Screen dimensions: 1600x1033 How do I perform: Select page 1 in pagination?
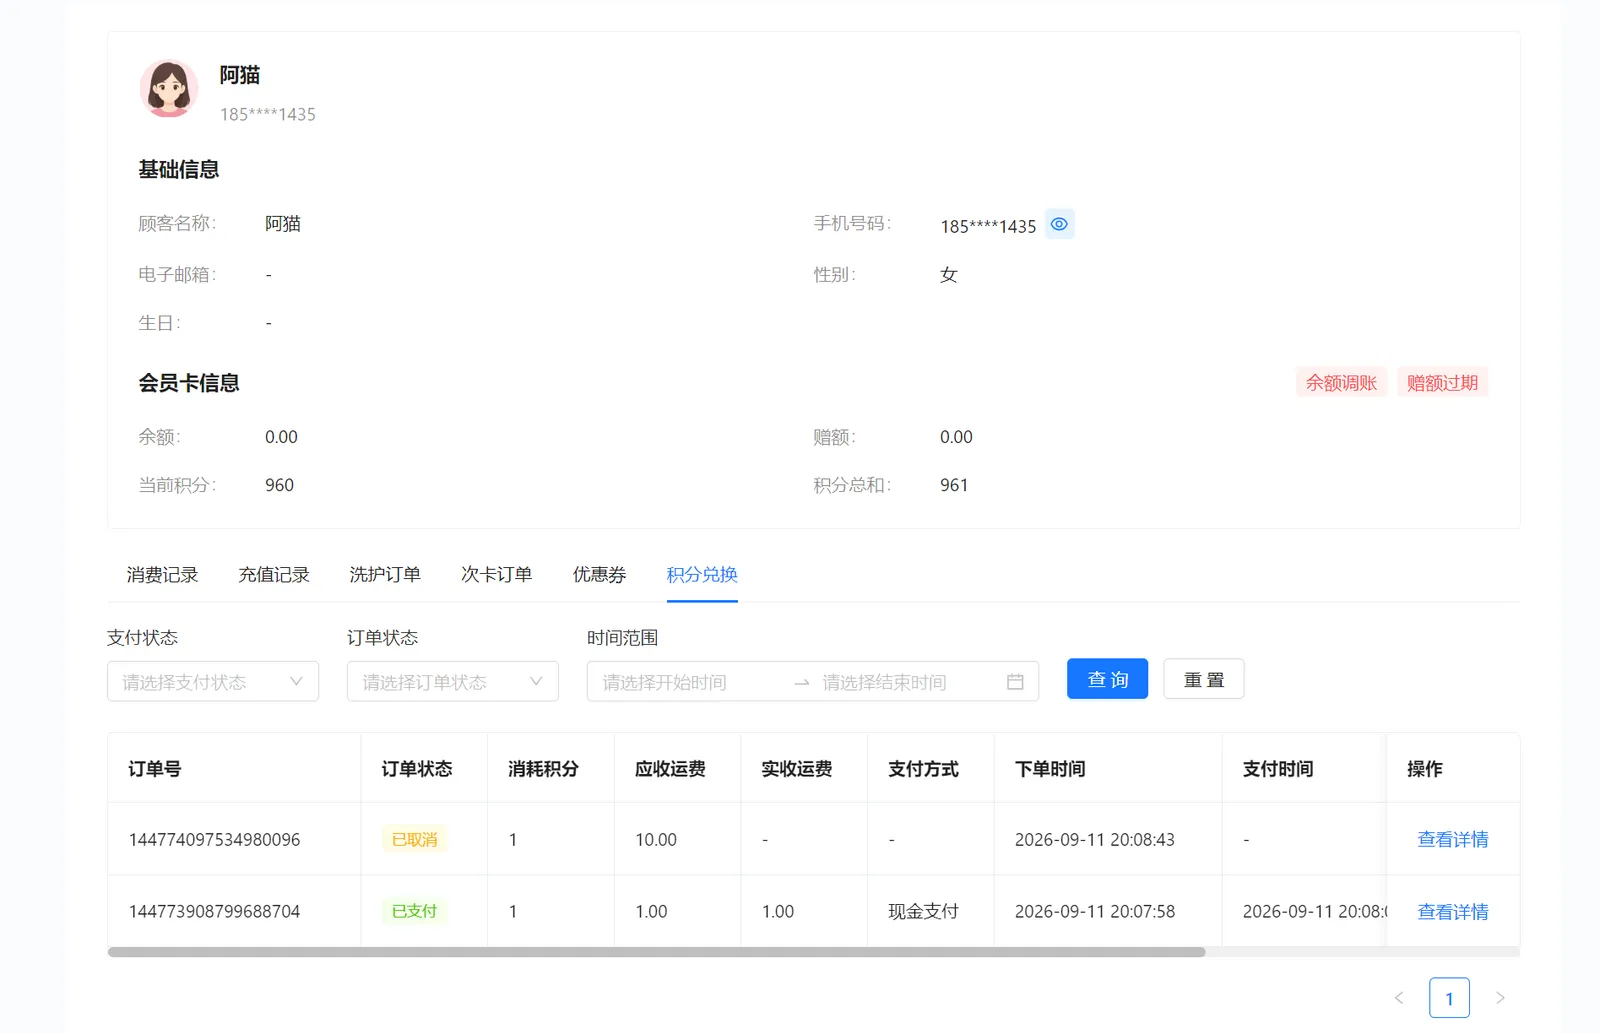[x=1449, y=998]
